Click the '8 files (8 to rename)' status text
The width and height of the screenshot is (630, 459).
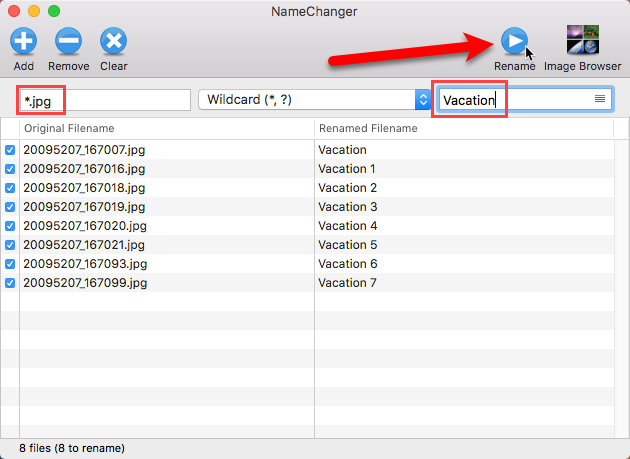pyautogui.click(x=72, y=448)
